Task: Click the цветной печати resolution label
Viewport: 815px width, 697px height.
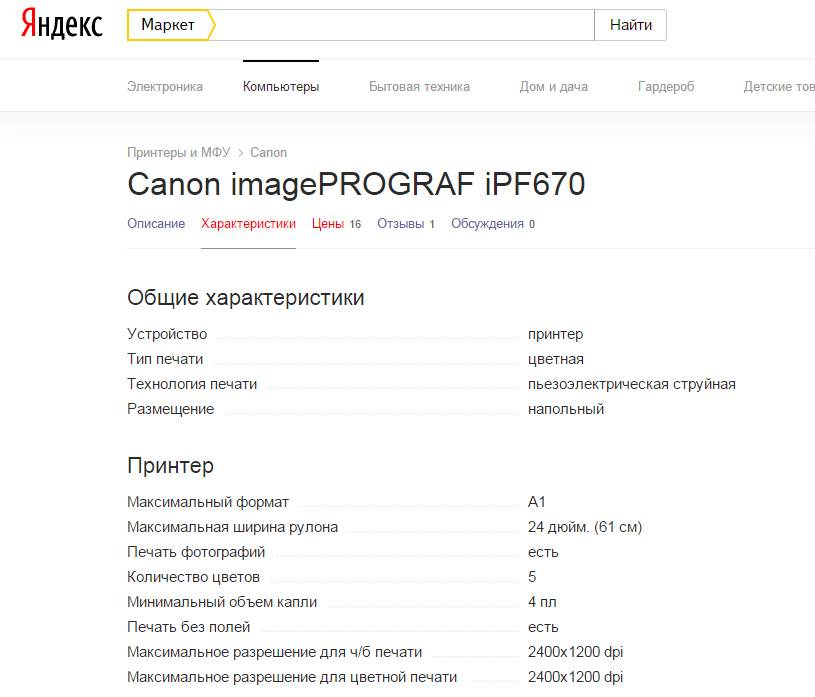Action: [x=292, y=677]
